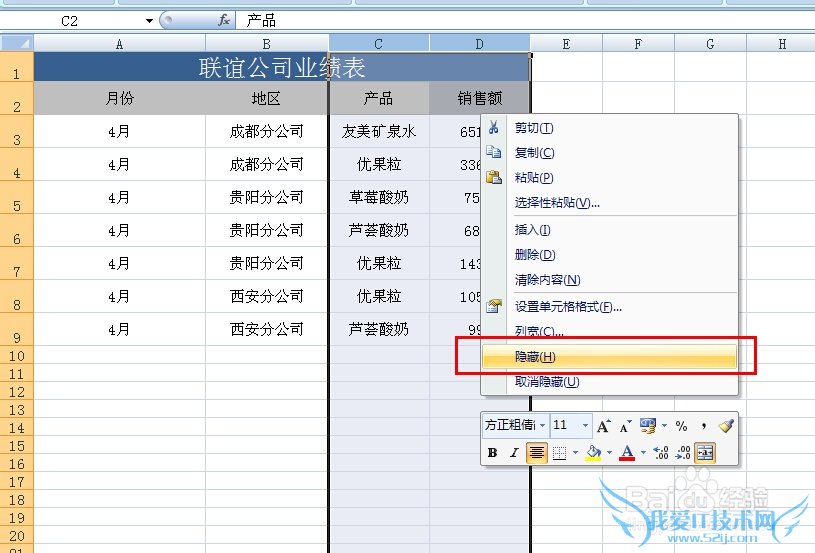The height and width of the screenshot is (553, 815).
Task: Apply Percent Style from mini toolbar
Action: [x=681, y=426]
